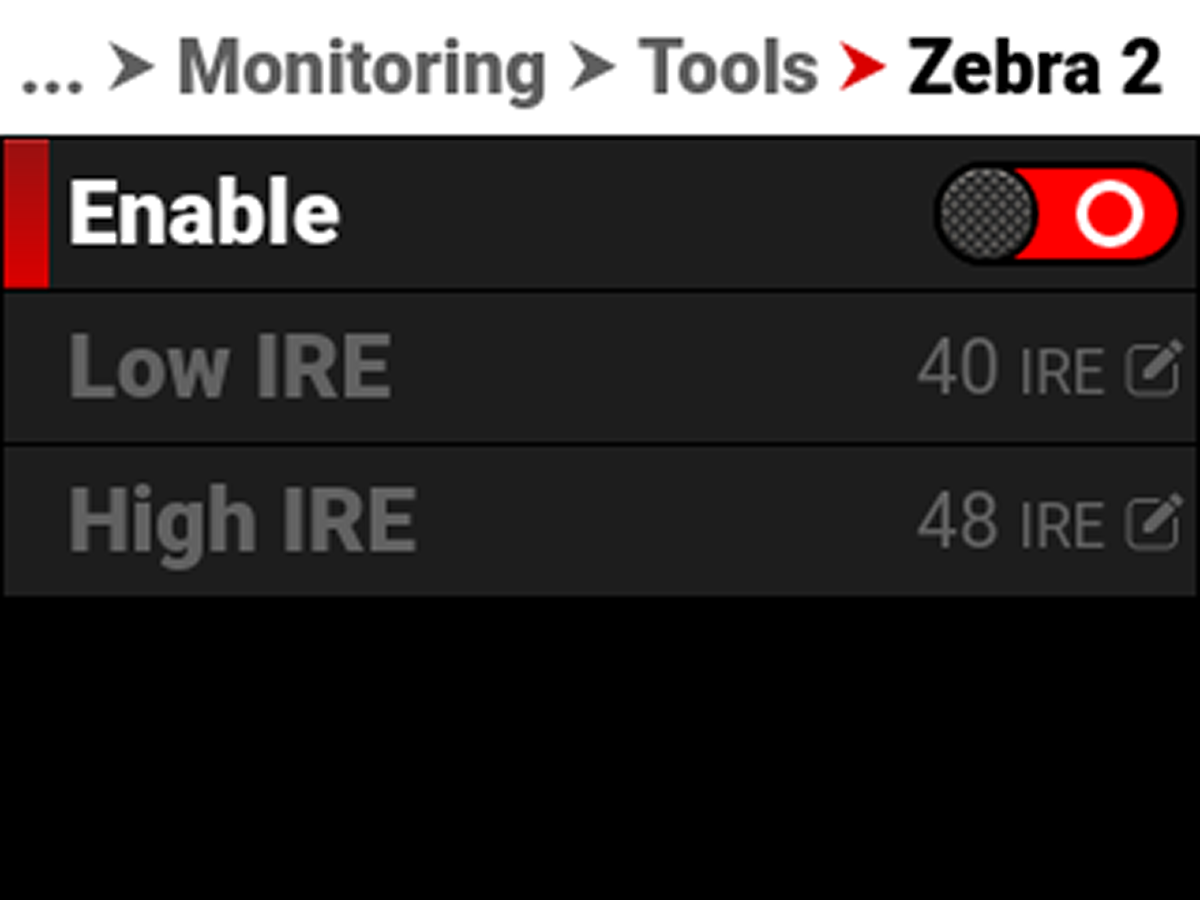
Task: Click the red arrow before Zebra 2
Action: [862, 68]
